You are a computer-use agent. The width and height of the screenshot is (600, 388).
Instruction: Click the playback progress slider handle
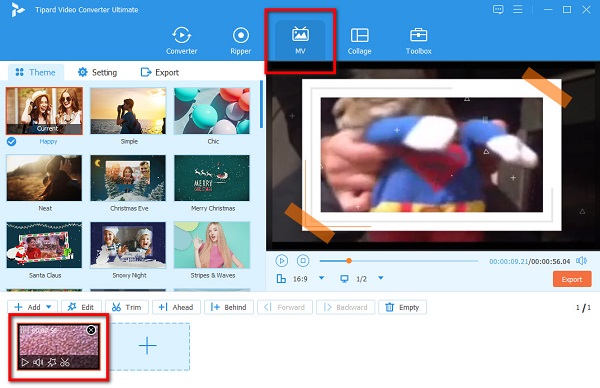(349, 261)
